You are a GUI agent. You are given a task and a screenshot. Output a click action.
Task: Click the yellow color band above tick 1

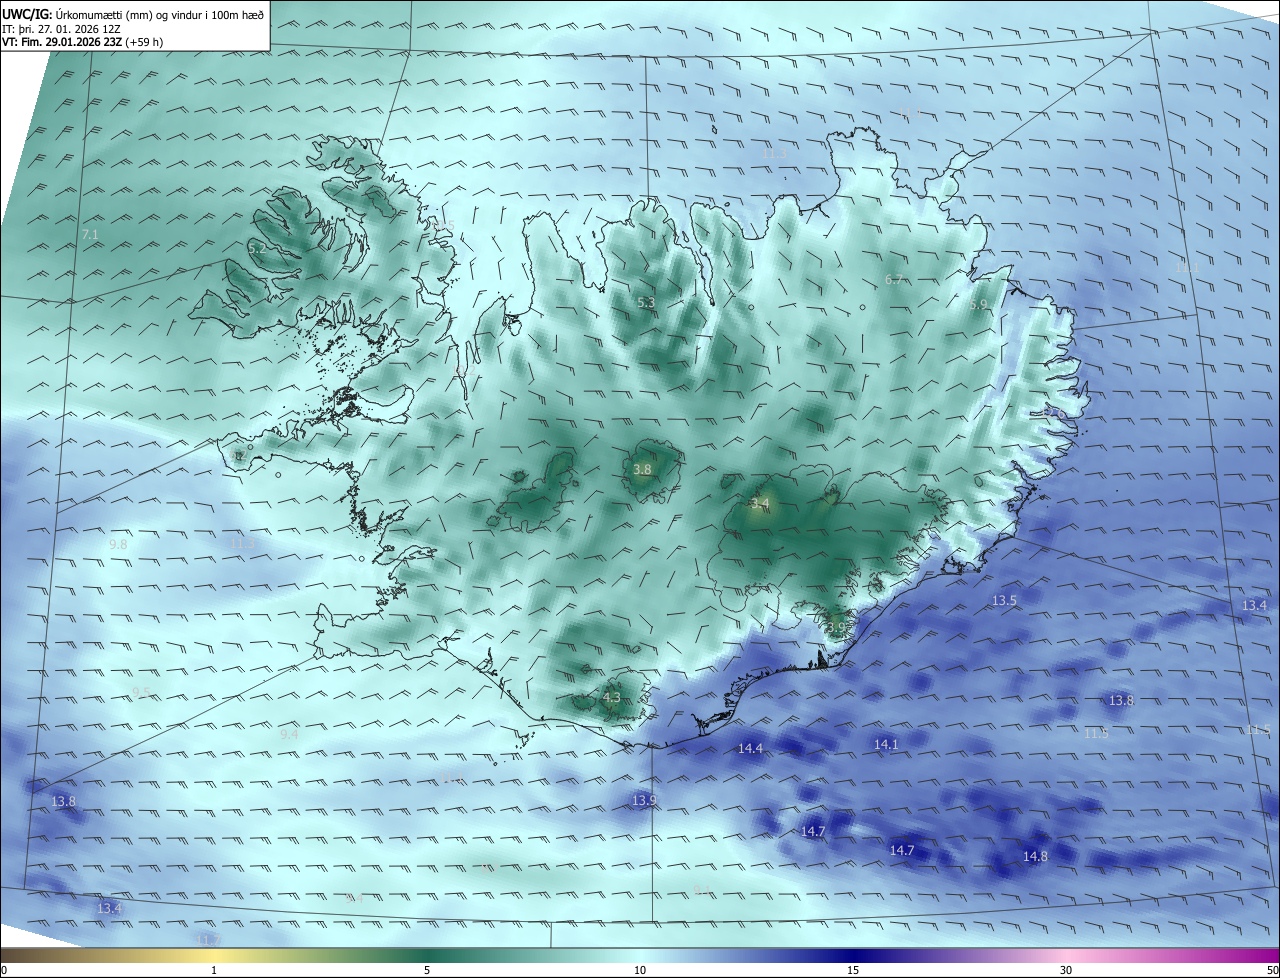click(213, 955)
